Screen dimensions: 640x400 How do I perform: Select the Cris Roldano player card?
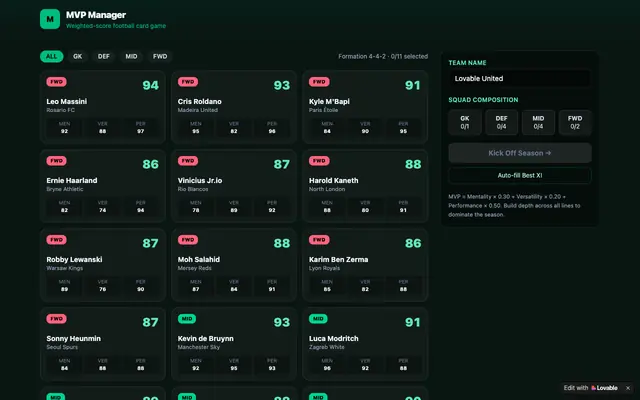234,107
